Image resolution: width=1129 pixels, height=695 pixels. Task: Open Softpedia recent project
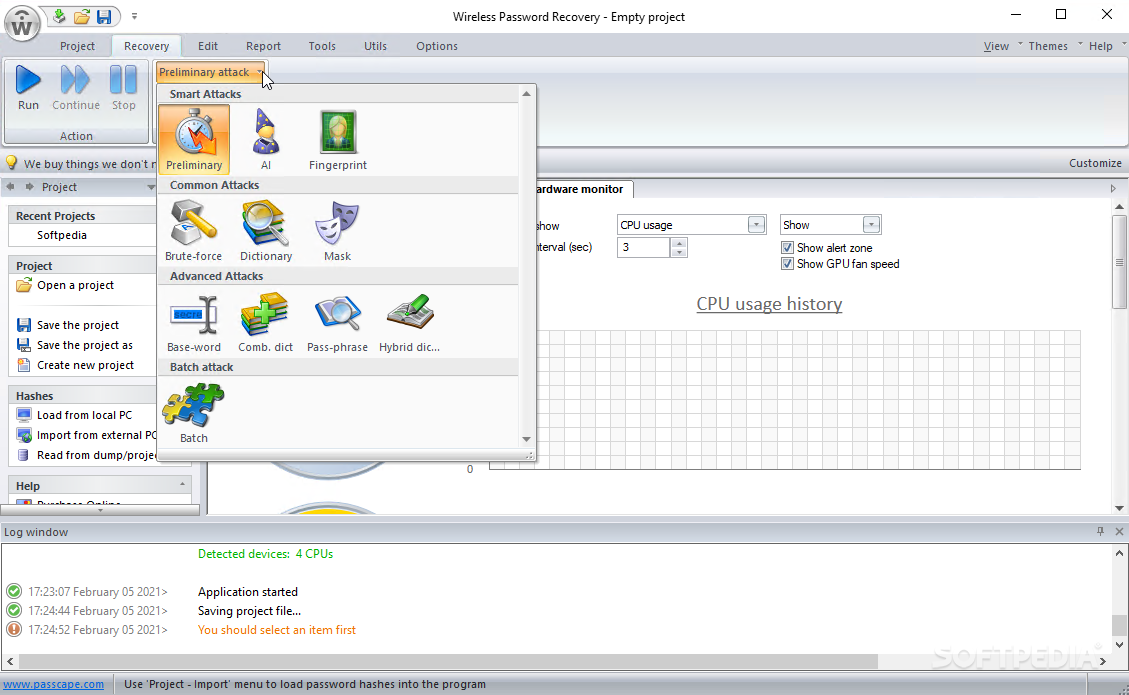[62, 236]
